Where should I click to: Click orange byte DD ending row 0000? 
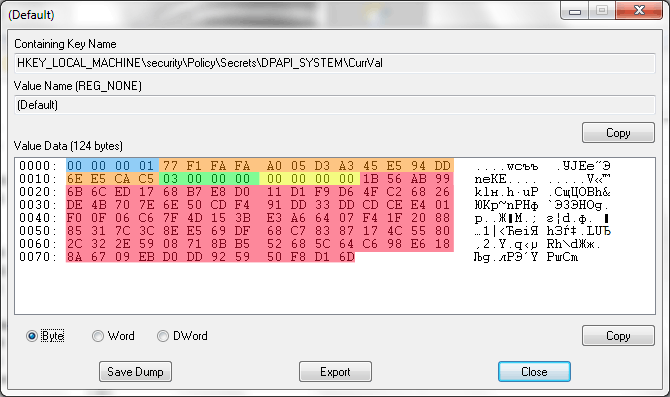click(443, 166)
